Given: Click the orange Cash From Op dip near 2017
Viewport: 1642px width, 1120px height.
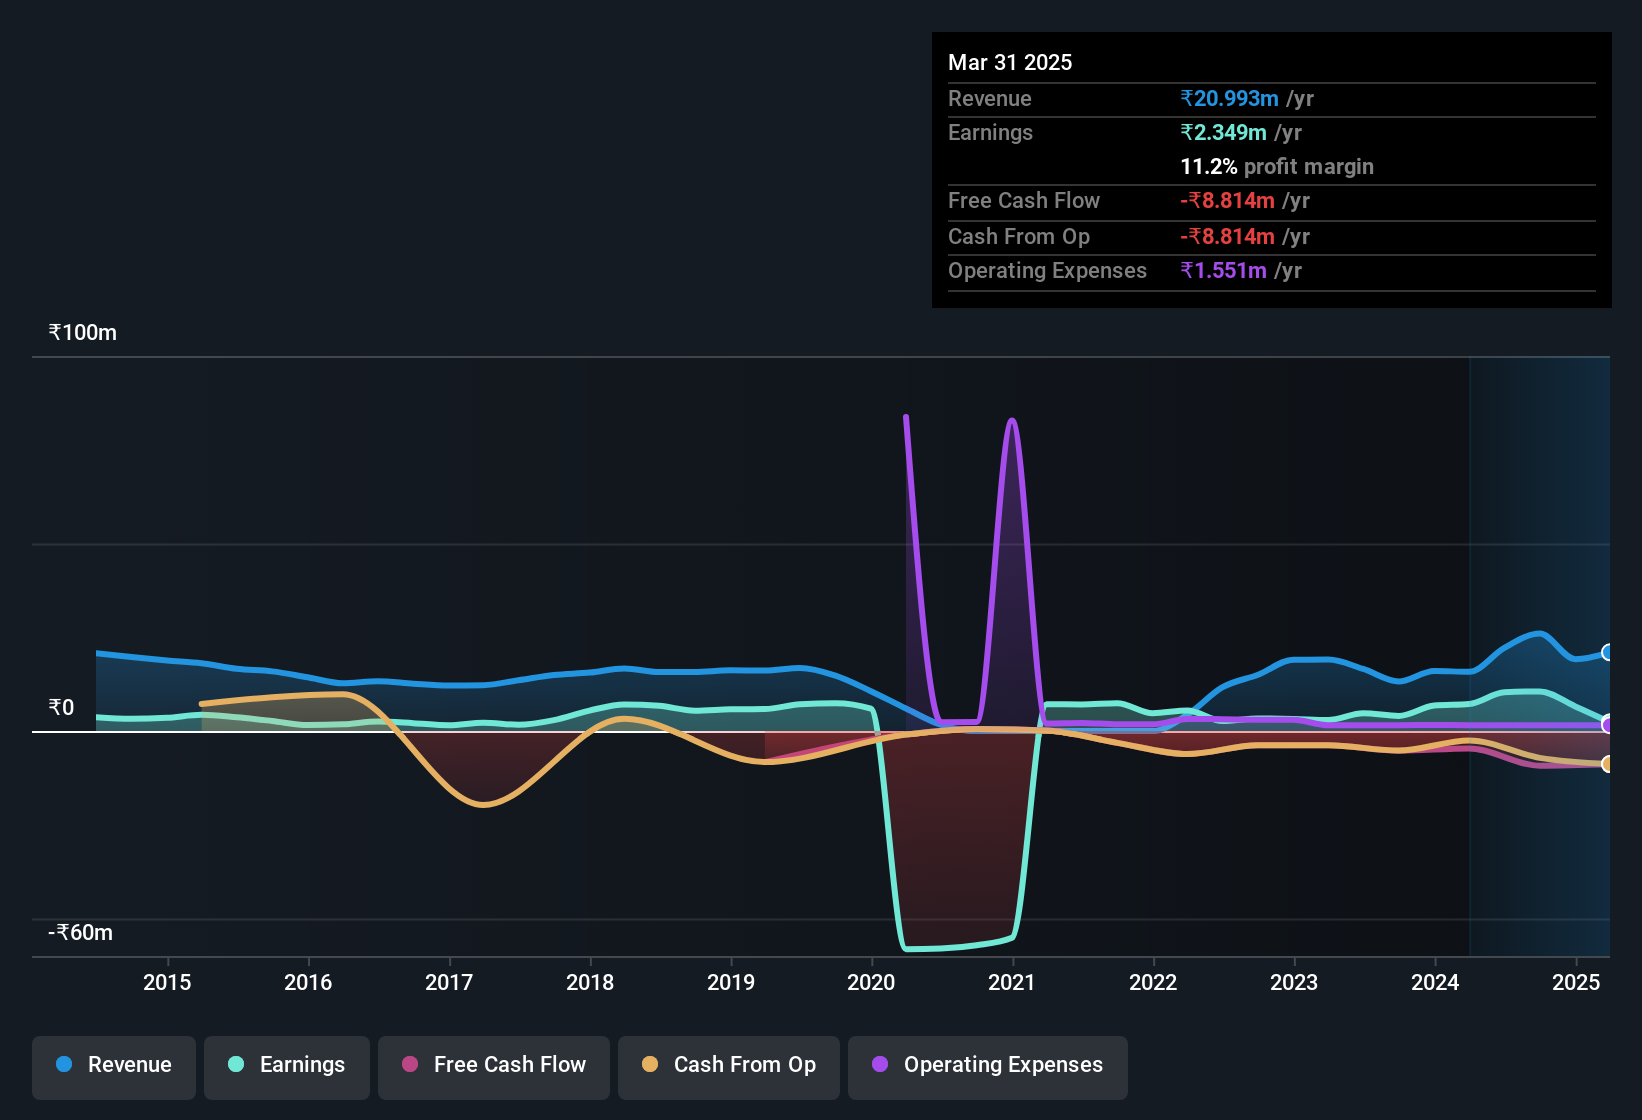Looking at the screenshot, I should point(484,804).
